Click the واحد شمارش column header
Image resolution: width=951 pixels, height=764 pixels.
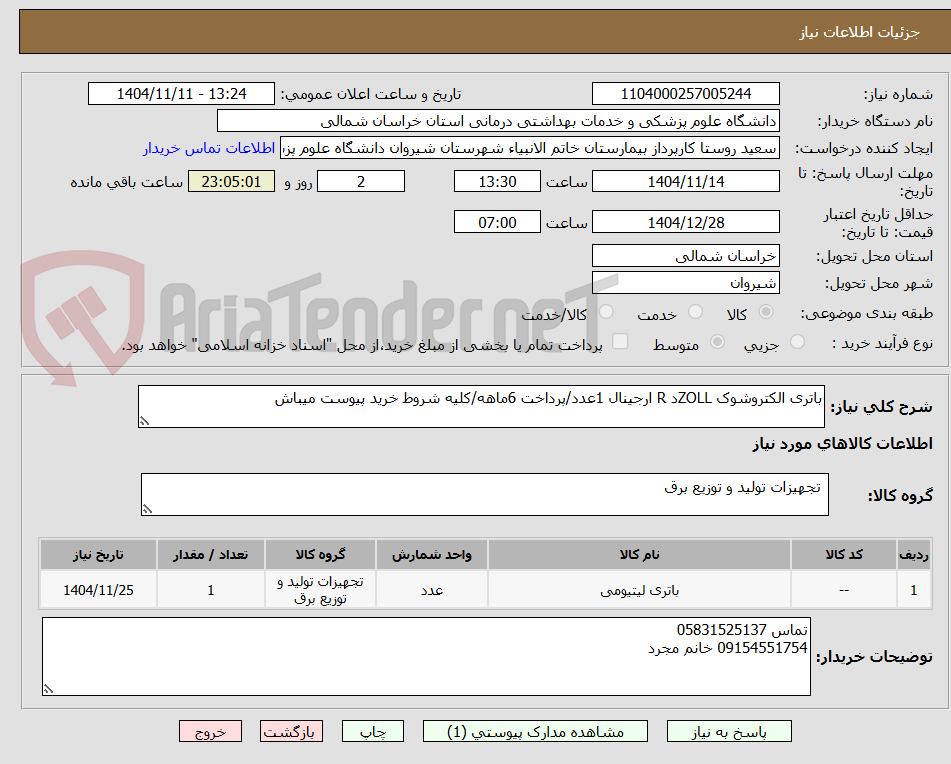pyautogui.click(x=432, y=555)
